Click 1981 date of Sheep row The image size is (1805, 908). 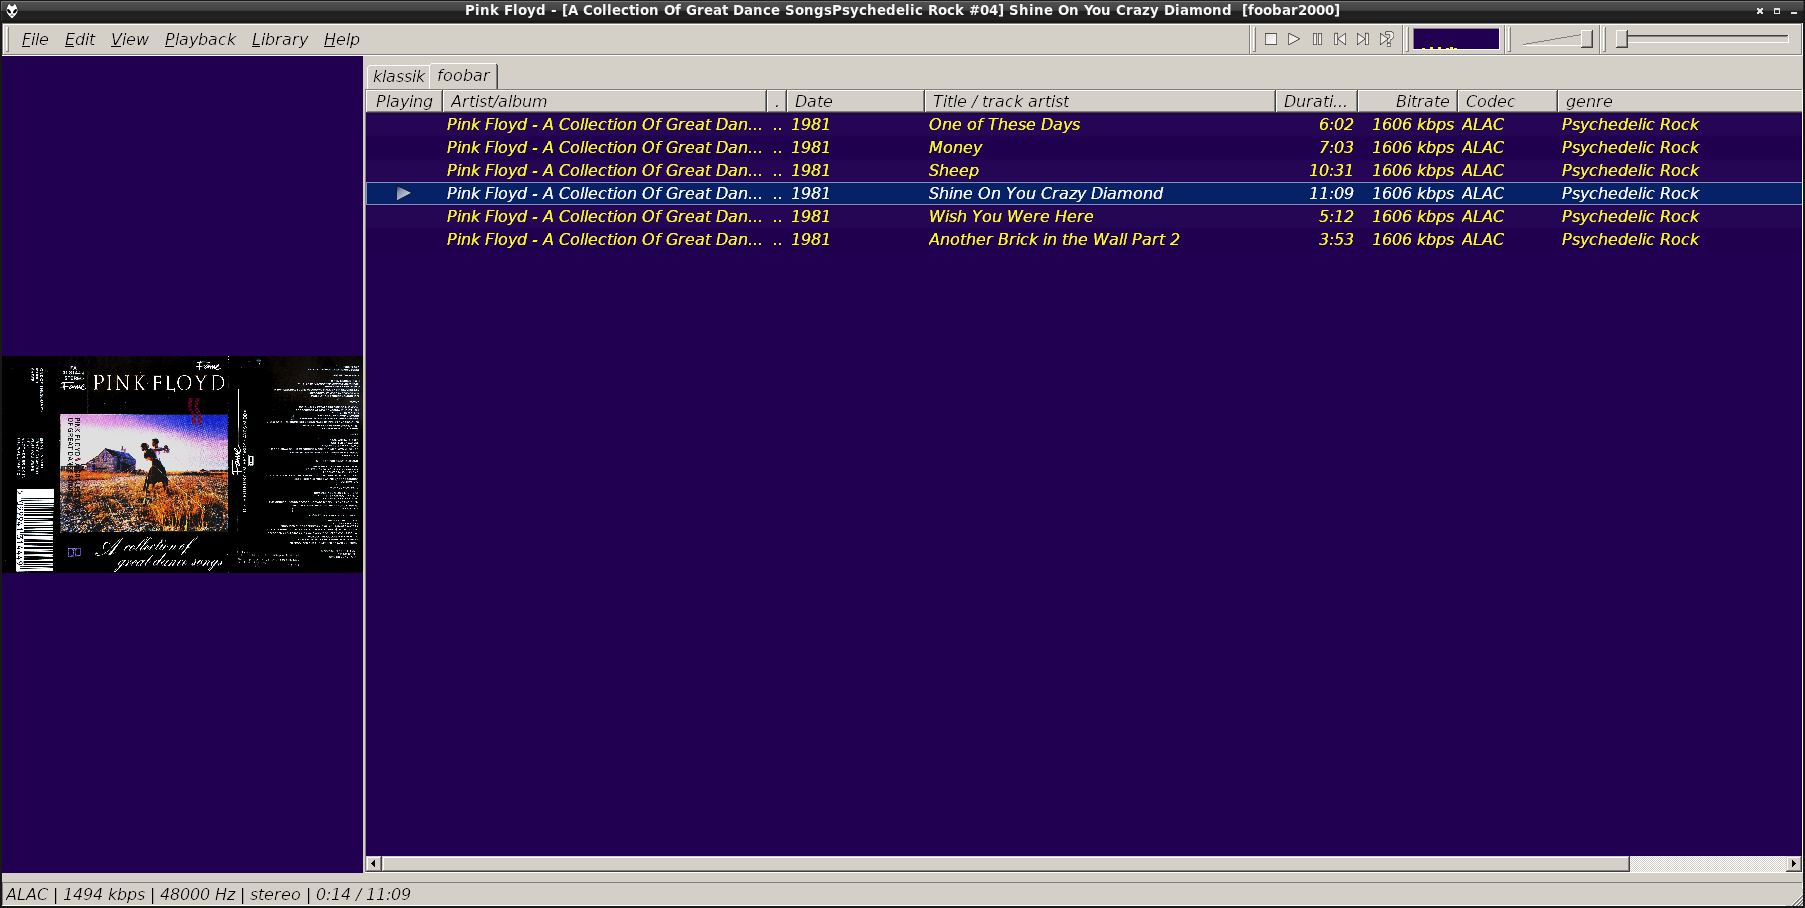(810, 170)
